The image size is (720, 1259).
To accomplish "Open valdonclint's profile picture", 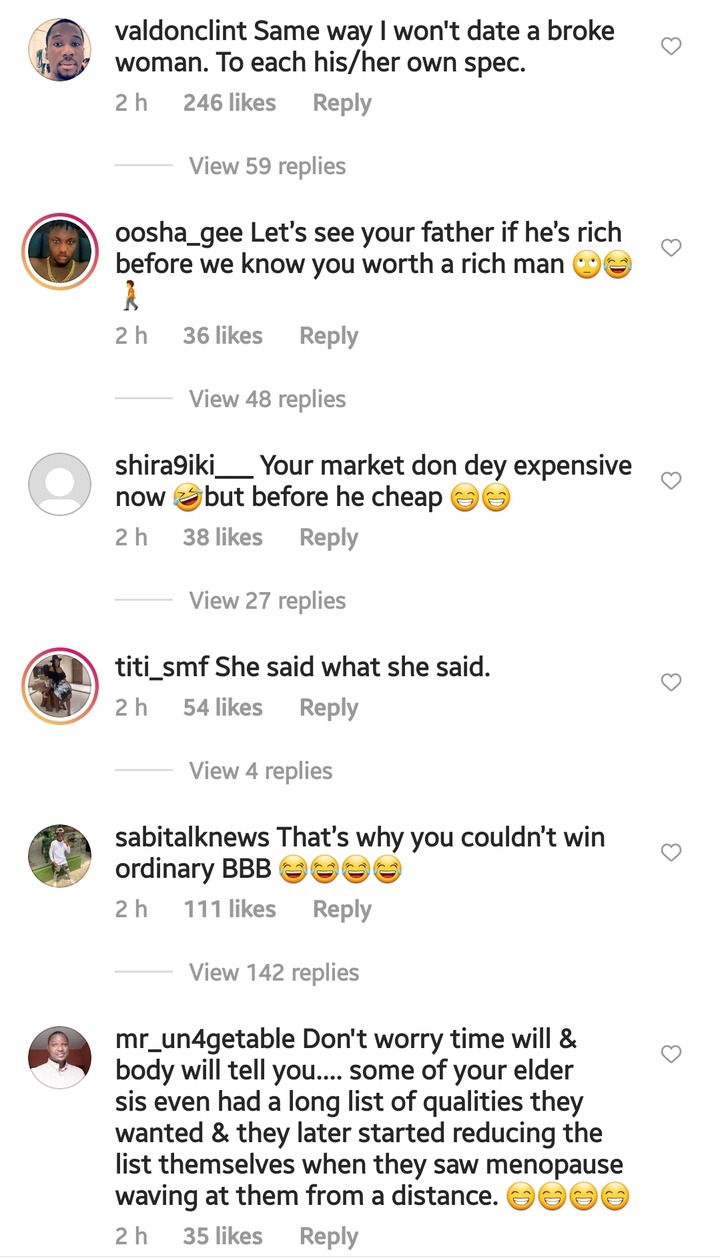I will click(59, 50).
